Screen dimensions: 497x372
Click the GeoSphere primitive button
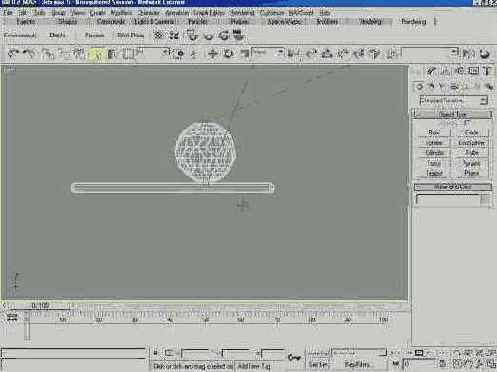(x=472, y=143)
